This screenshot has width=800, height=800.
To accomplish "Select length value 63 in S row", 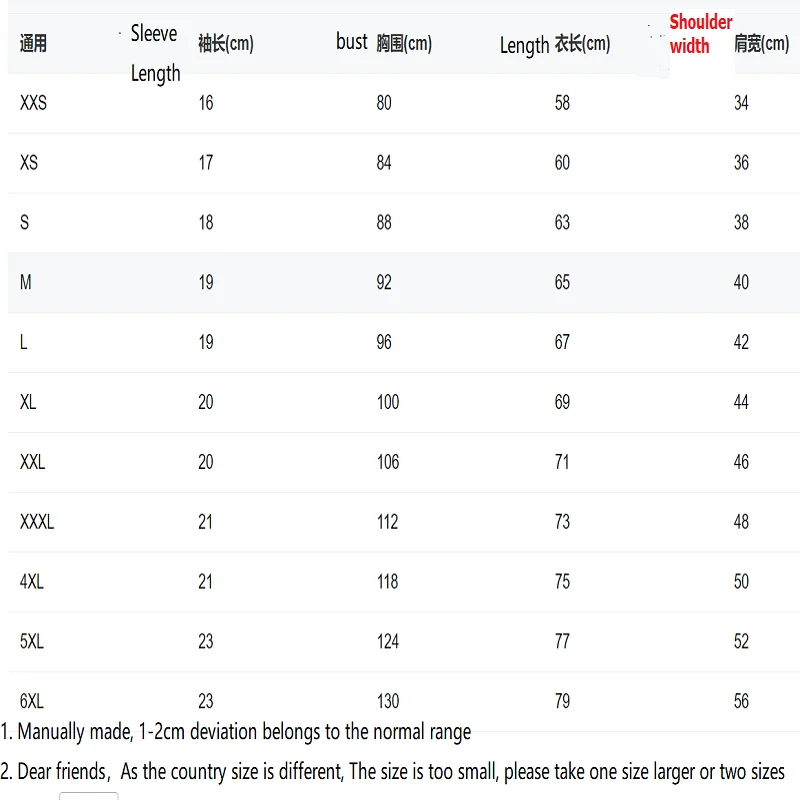I will [x=562, y=223].
